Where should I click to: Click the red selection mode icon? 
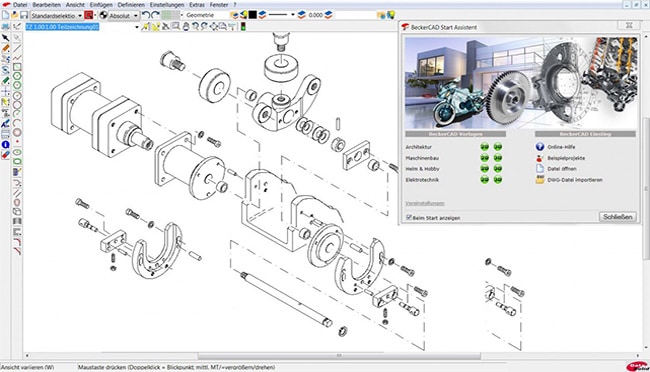(89, 15)
